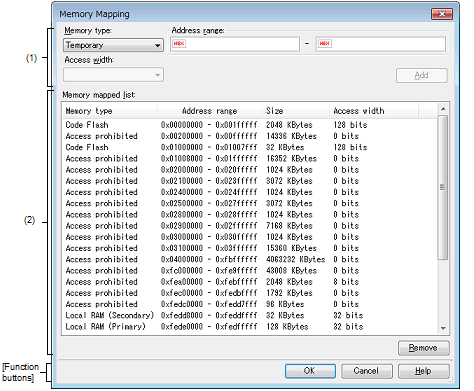Click the end address range input field
This screenshot has width=474, height=391.
(381, 44)
